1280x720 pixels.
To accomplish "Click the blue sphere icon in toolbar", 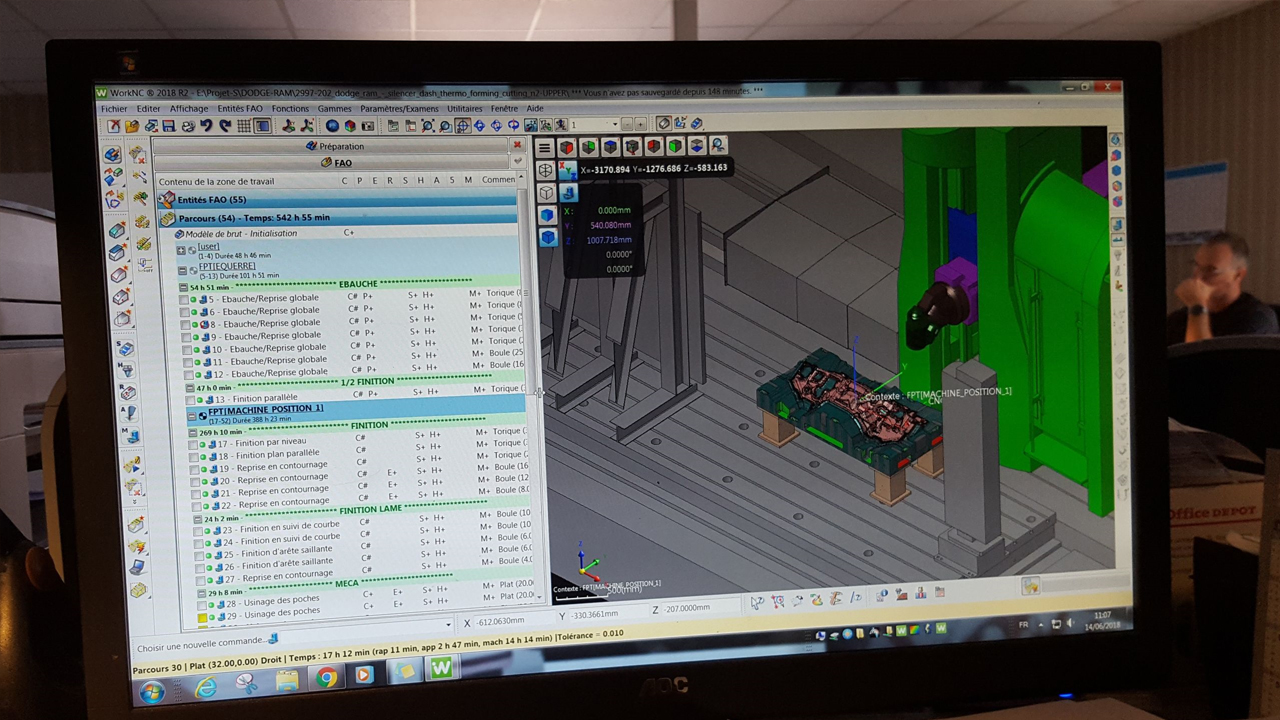I will click(x=331, y=126).
